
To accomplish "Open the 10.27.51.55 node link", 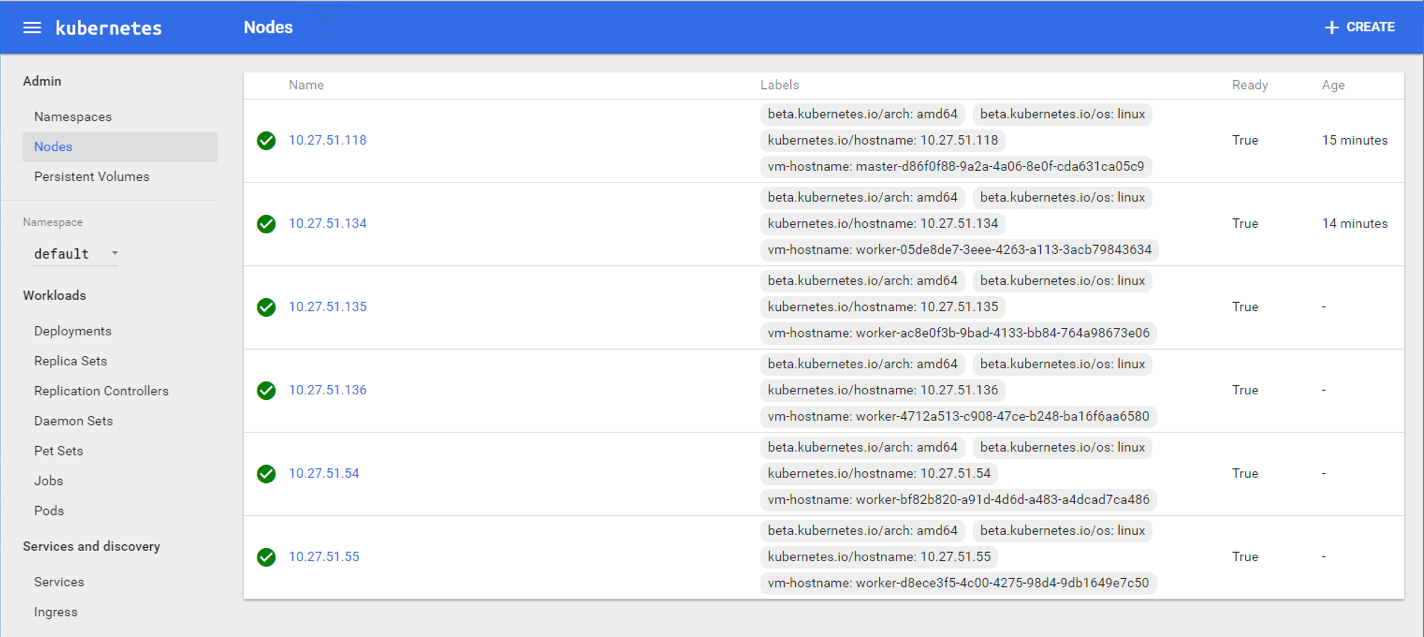I will [x=324, y=557].
